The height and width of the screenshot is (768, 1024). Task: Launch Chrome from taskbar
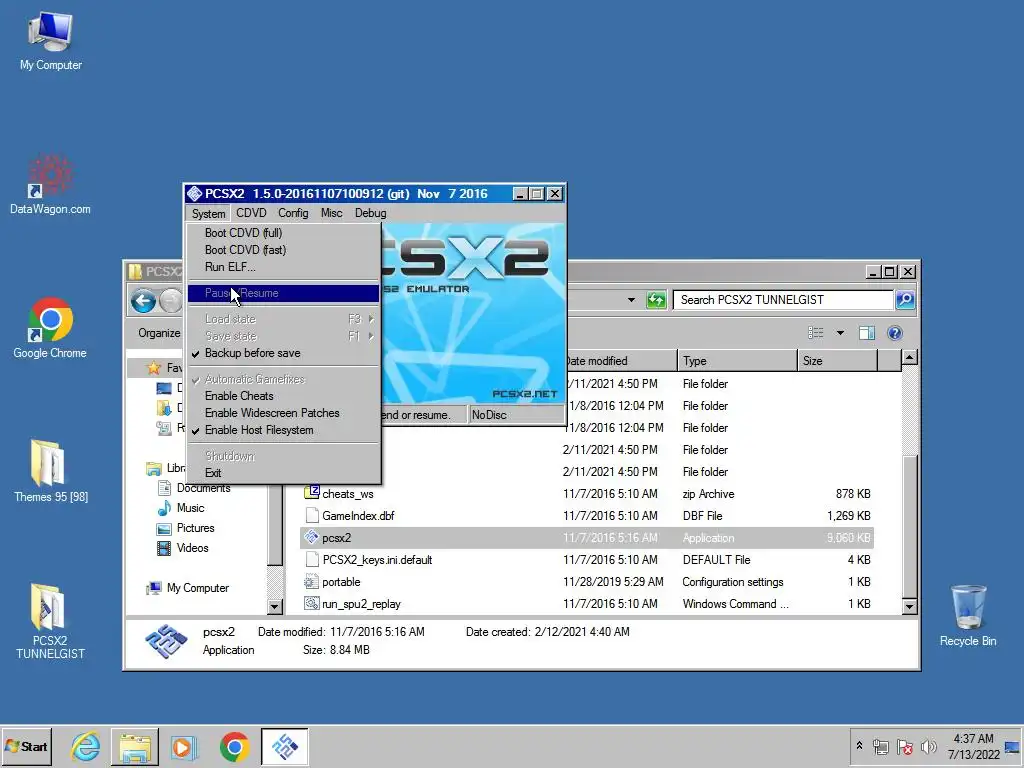[234, 746]
